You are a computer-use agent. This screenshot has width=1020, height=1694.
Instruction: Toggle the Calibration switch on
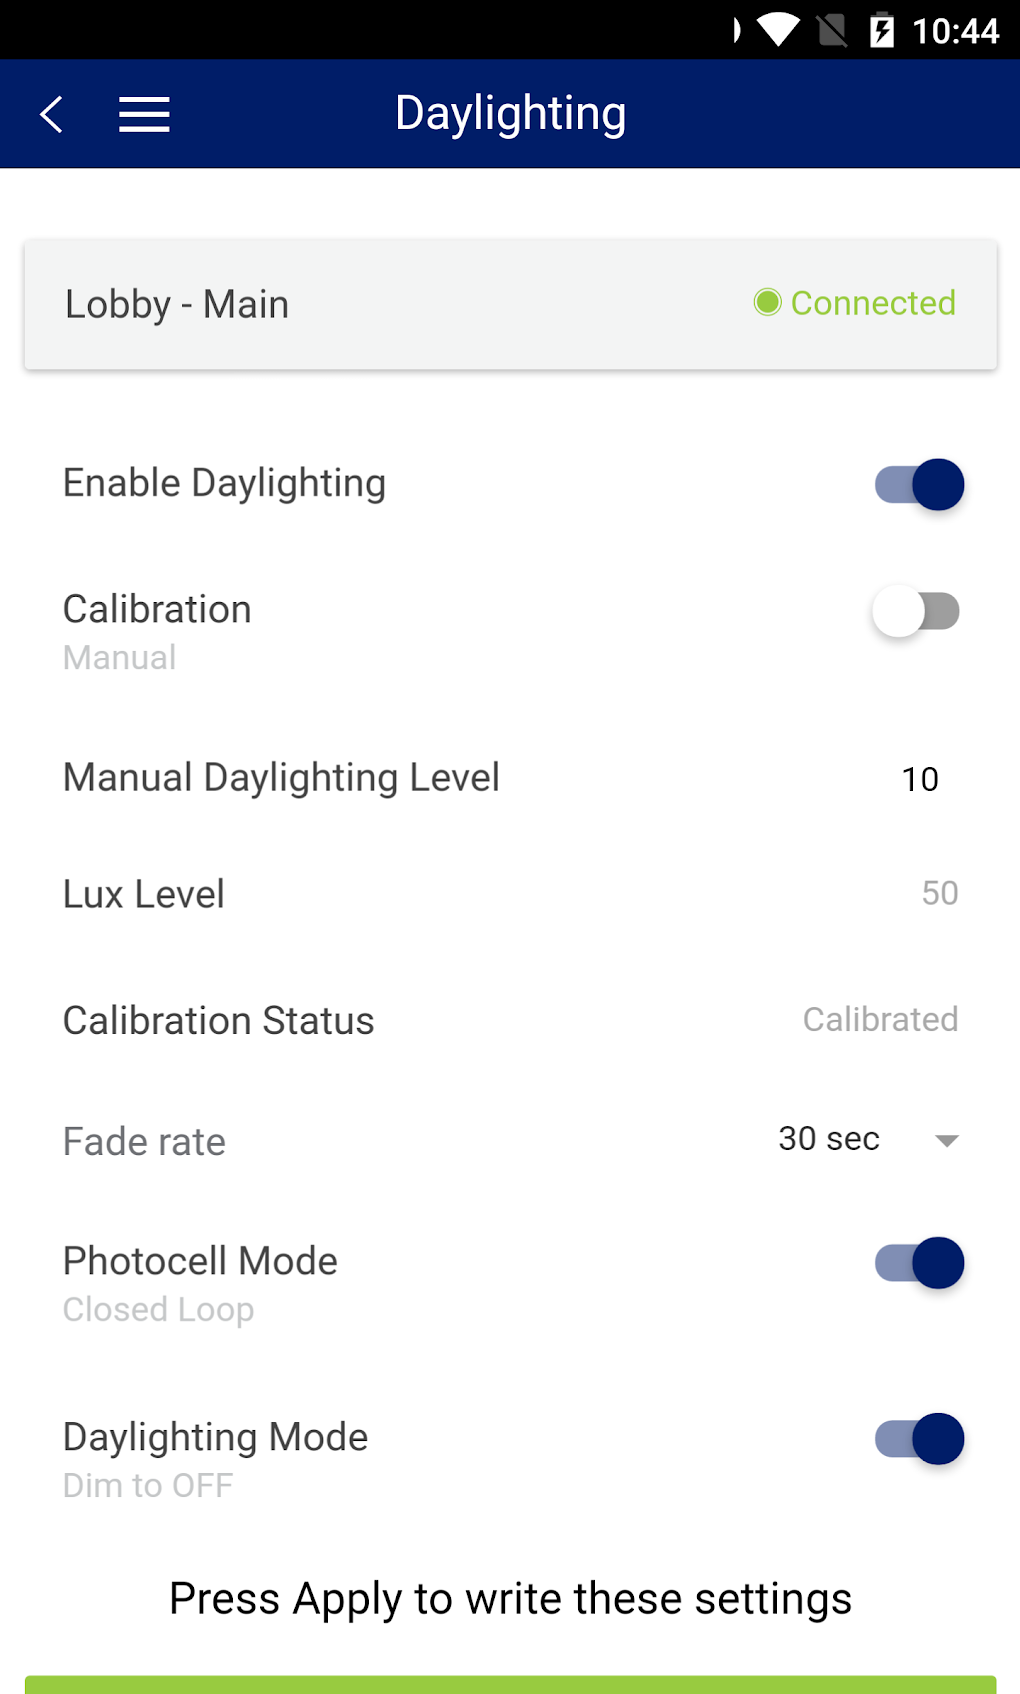point(916,611)
